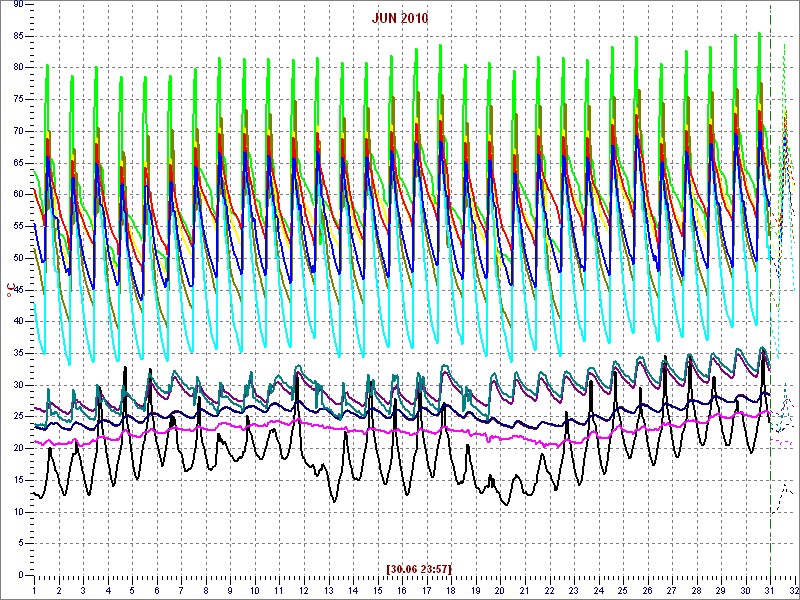
Task: Click day 14 label on the date axis
Action: pos(353,590)
